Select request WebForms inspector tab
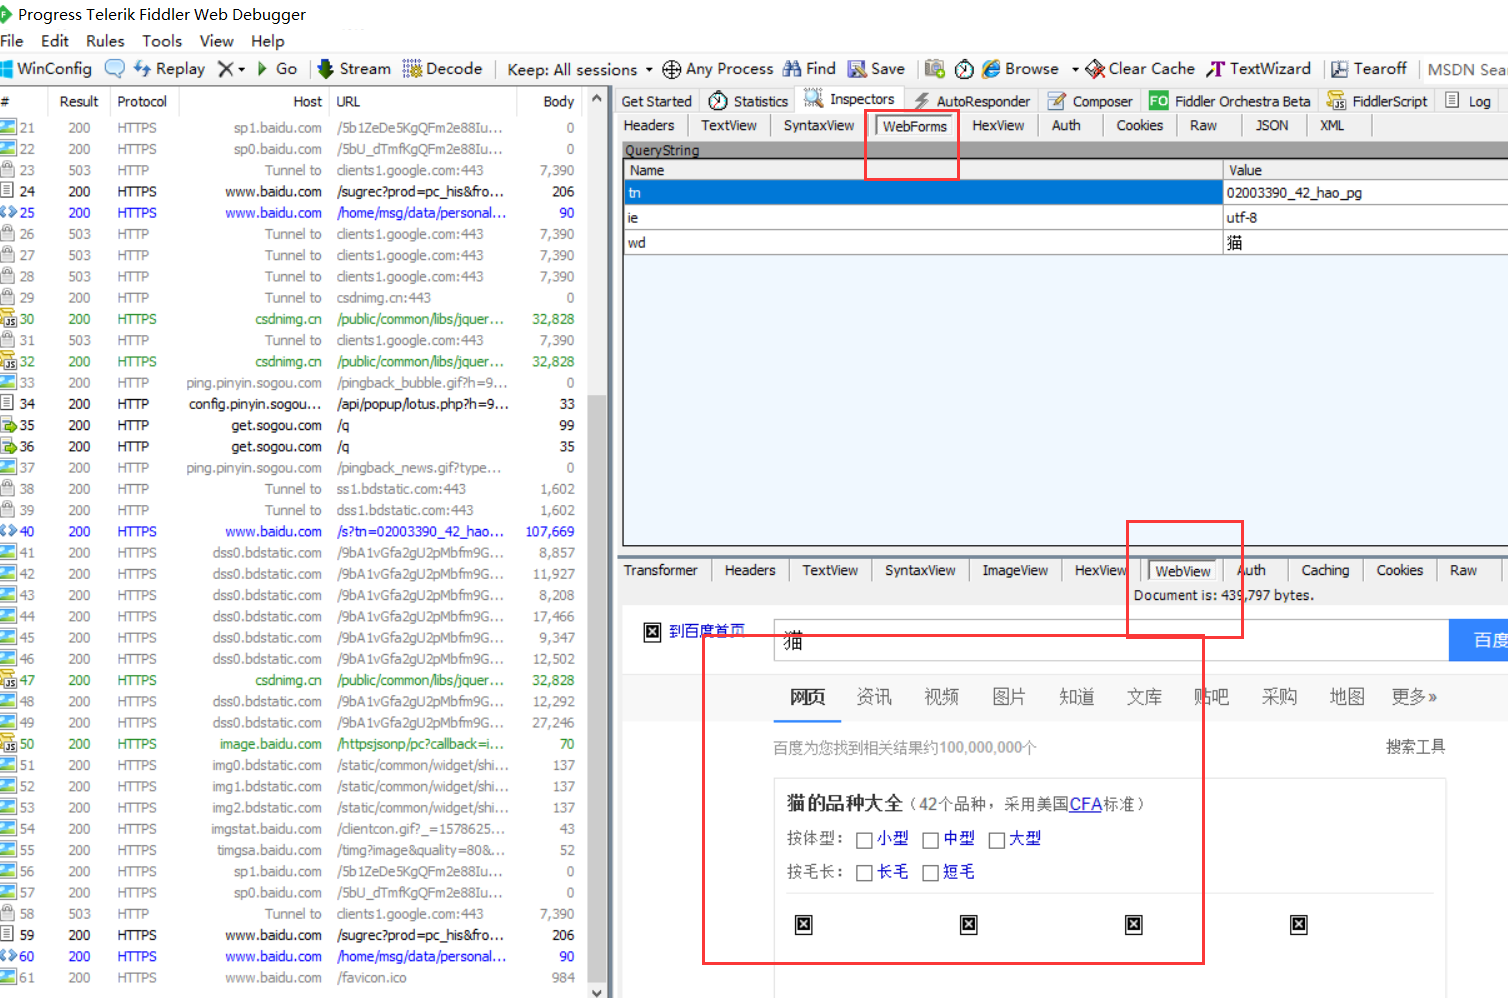1508x998 pixels. pyautogui.click(x=914, y=126)
